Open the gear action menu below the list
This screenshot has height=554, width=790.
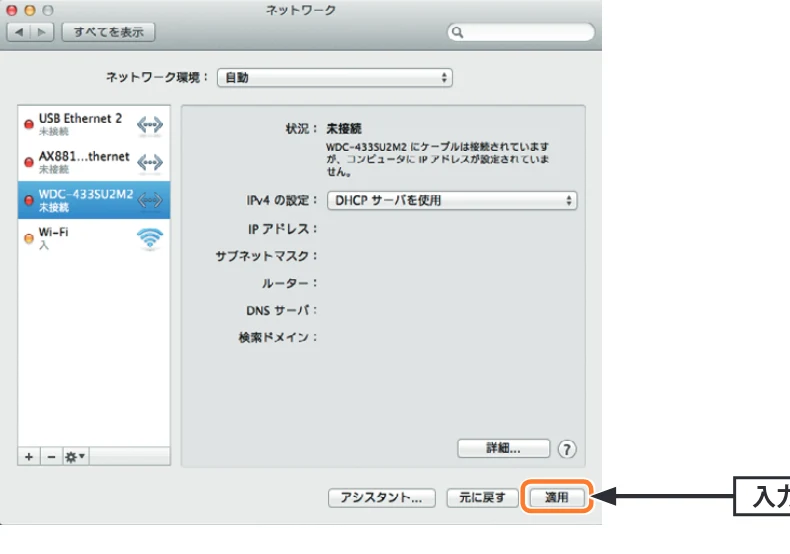point(75,456)
